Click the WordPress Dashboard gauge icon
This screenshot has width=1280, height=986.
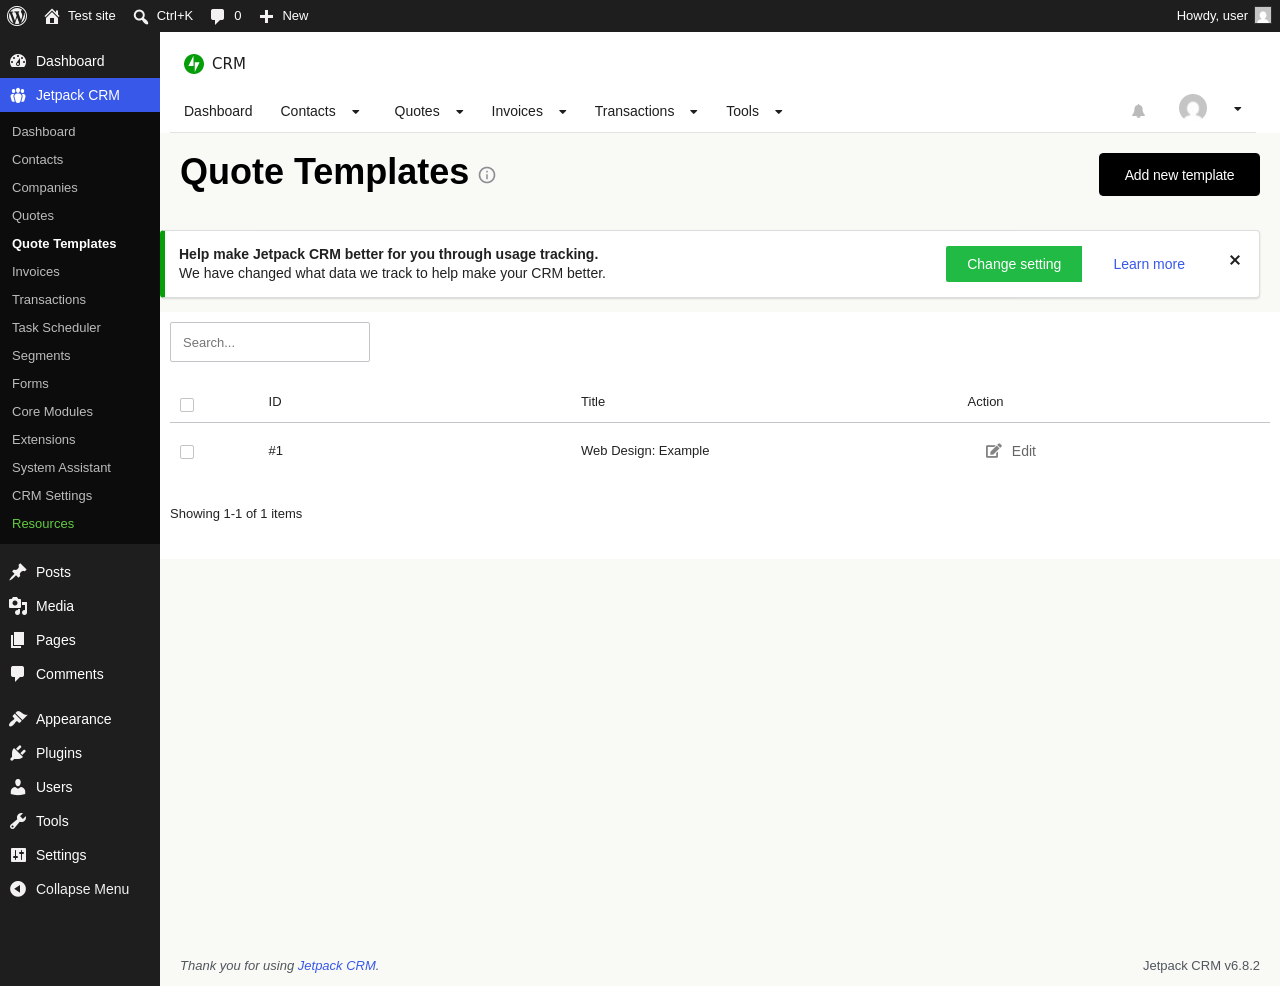tap(18, 61)
